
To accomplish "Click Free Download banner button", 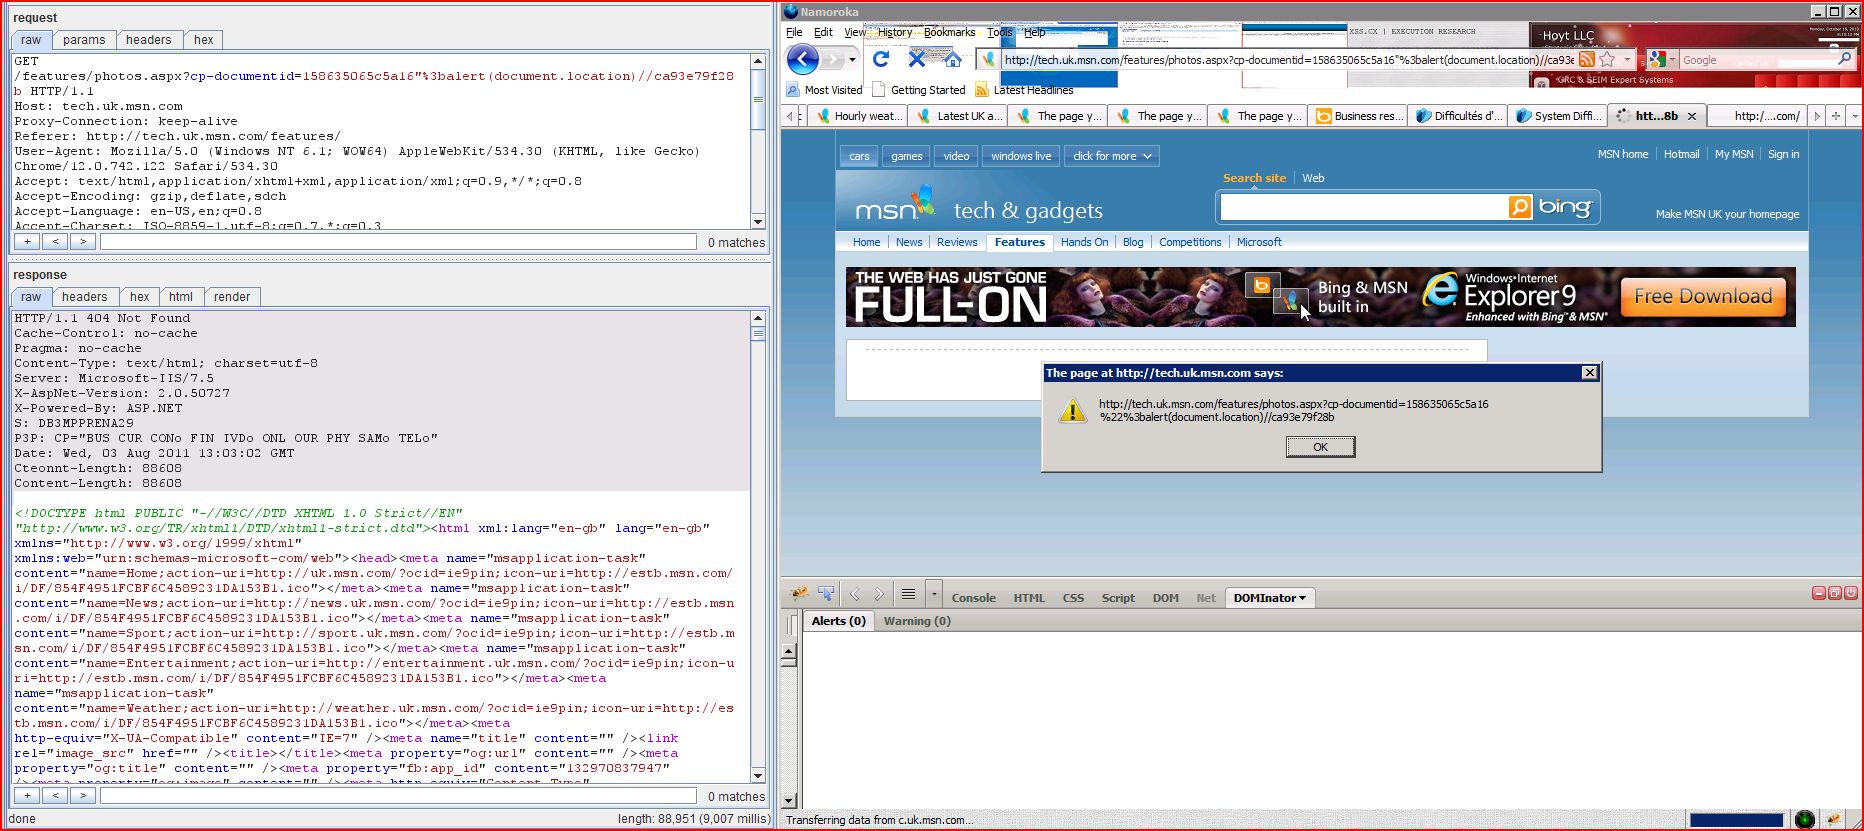I will 1703,297.
